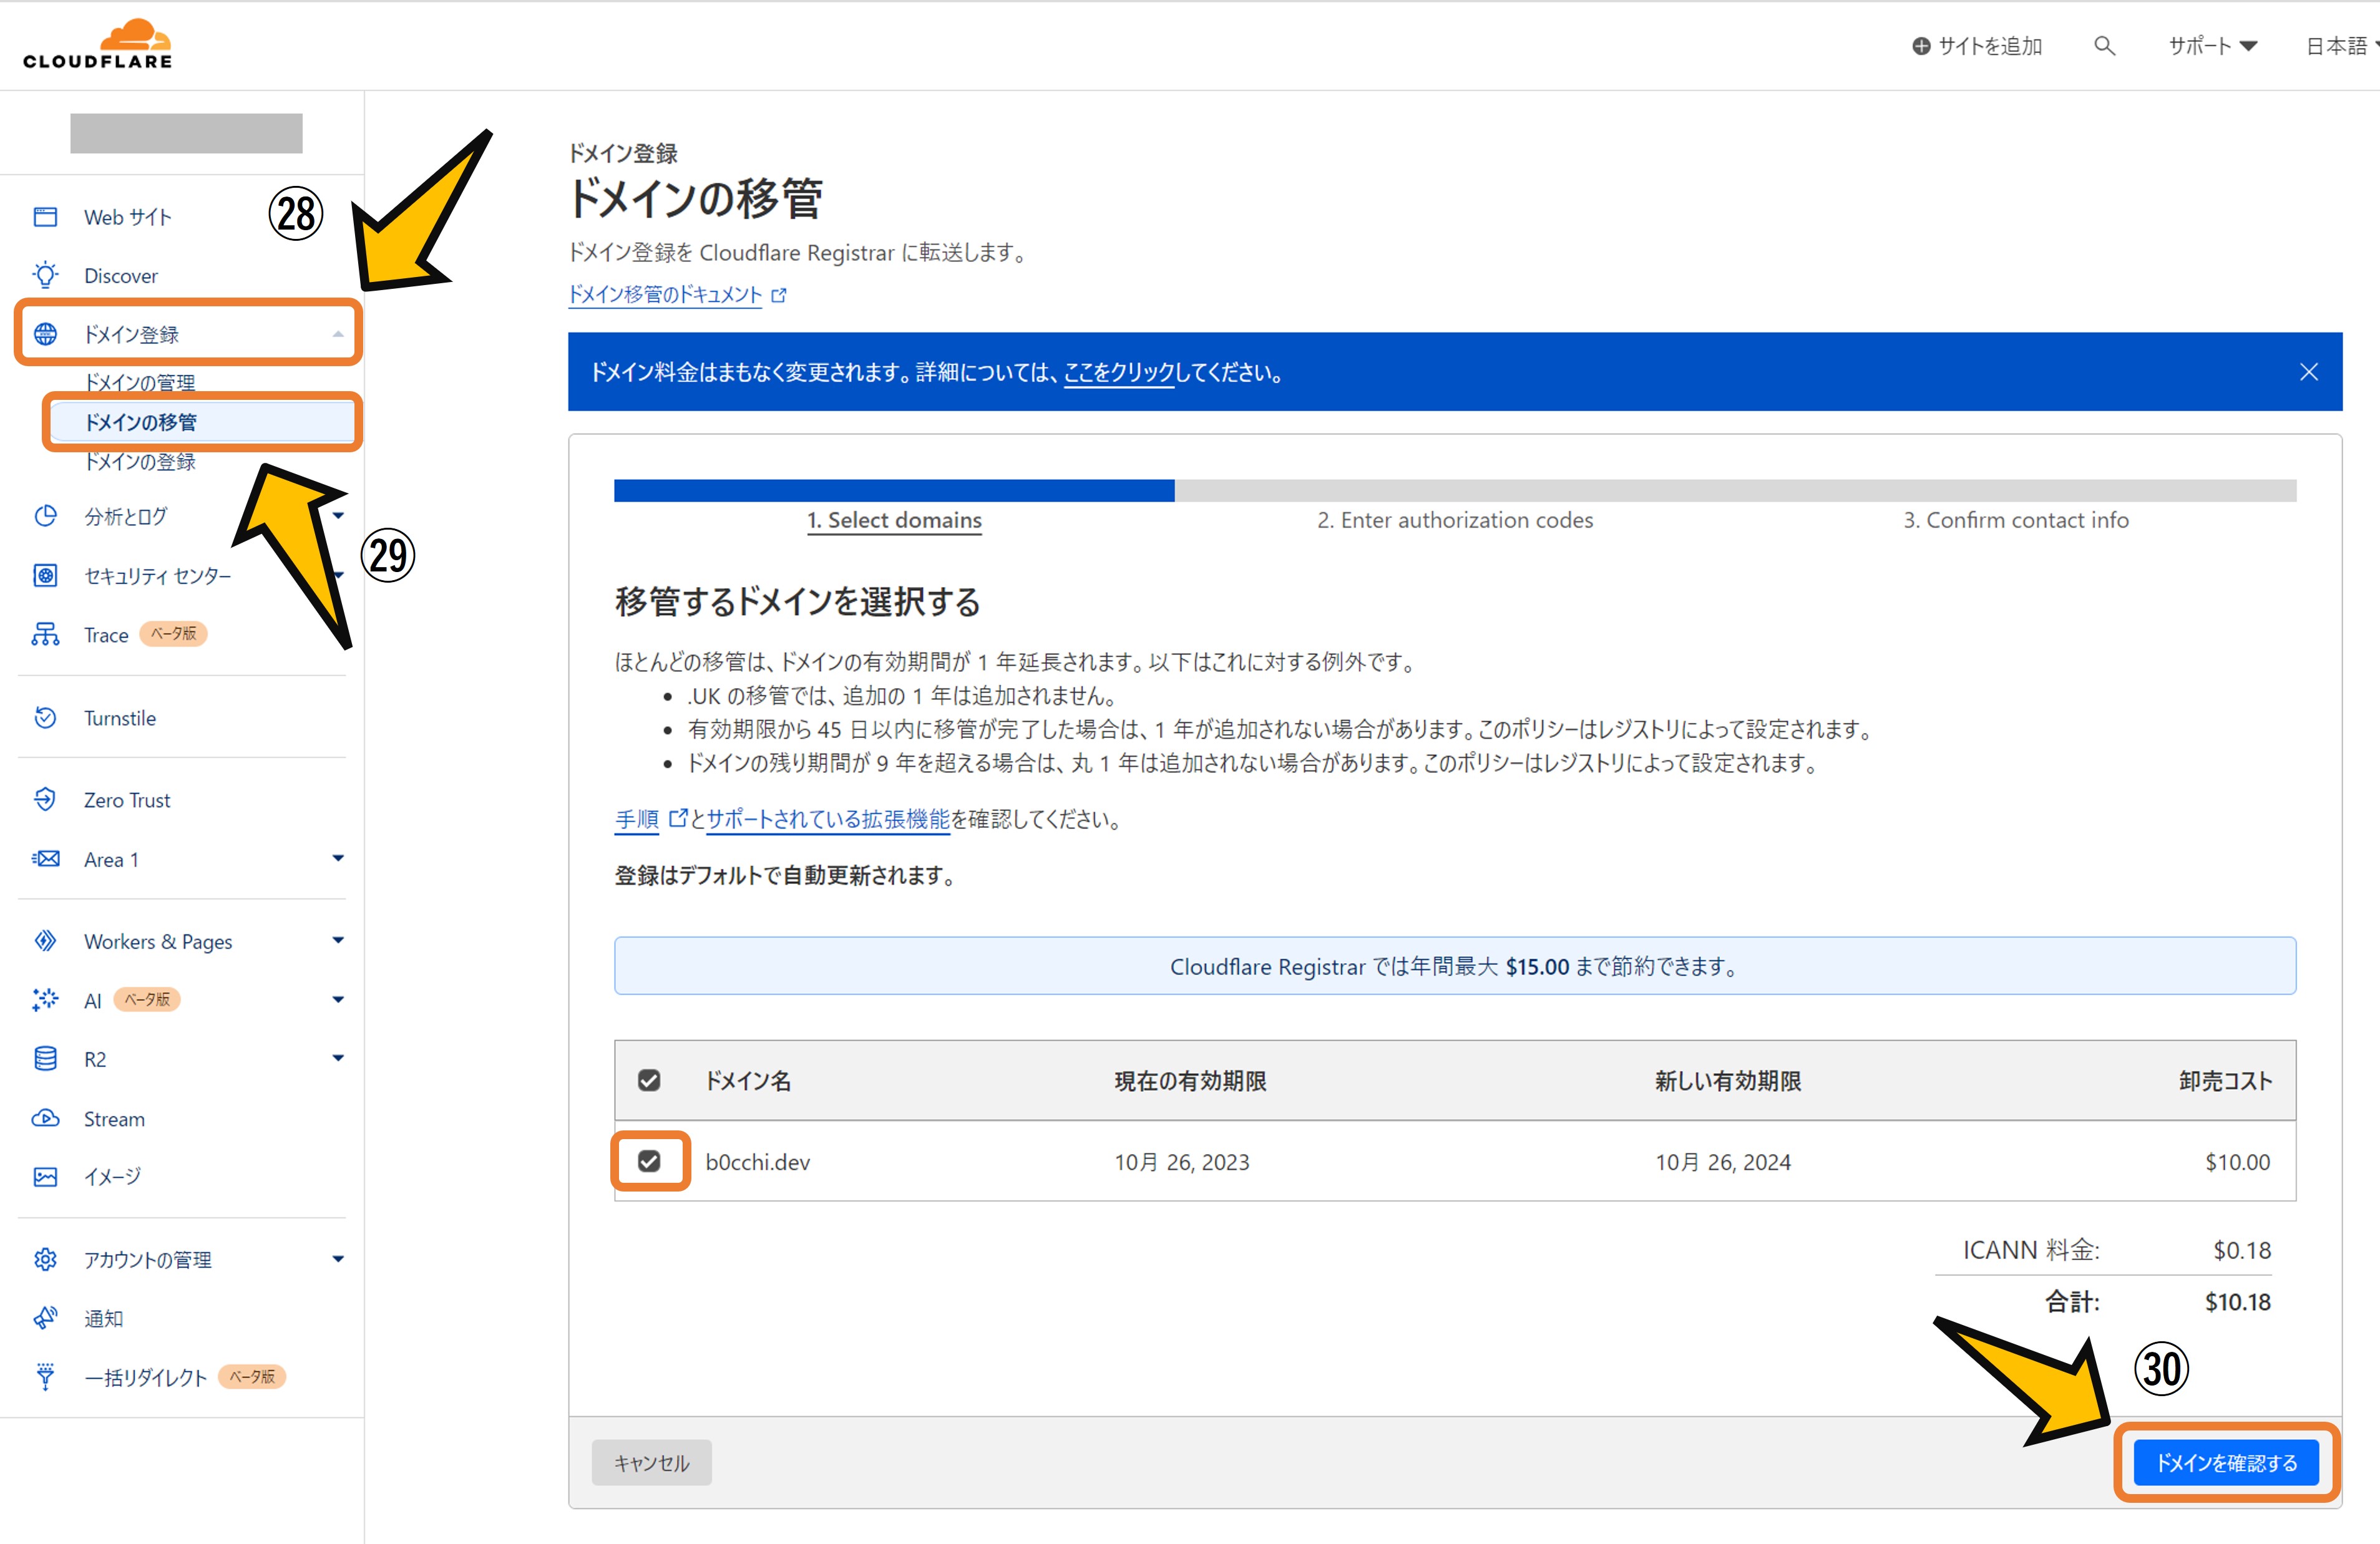This screenshot has height=1544, width=2380.
Task: Click the ここをクリック link in banner
Action: 1118,372
